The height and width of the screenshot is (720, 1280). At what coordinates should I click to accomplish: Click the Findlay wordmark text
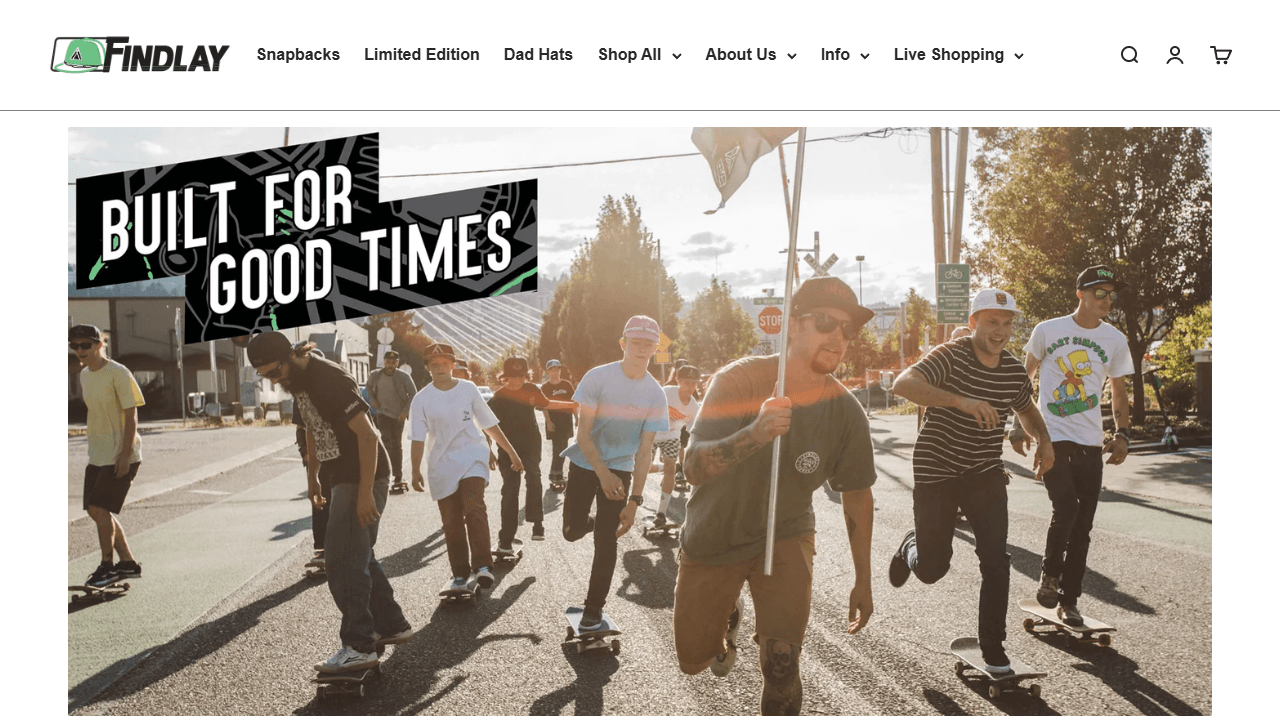[169, 55]
